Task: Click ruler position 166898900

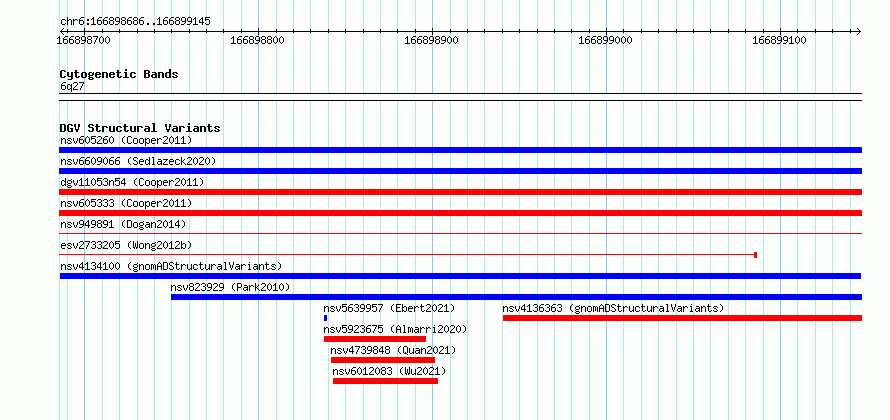Action: click(431, 40)
